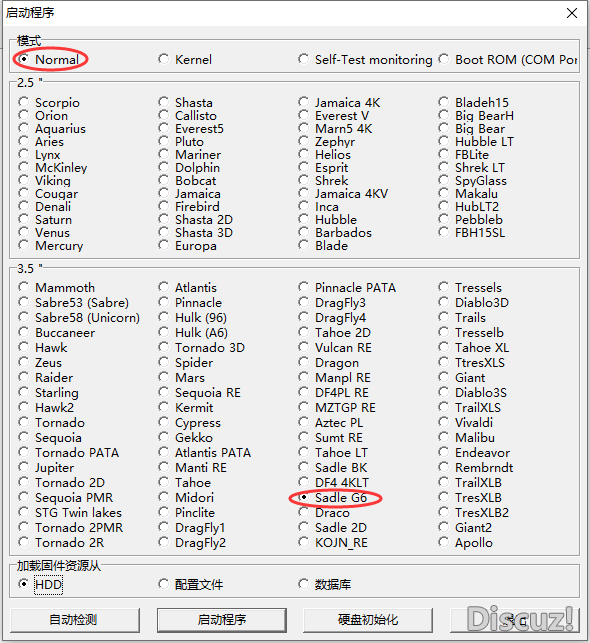
Task: Choose Hulk (96)
Action: point(164,317)
